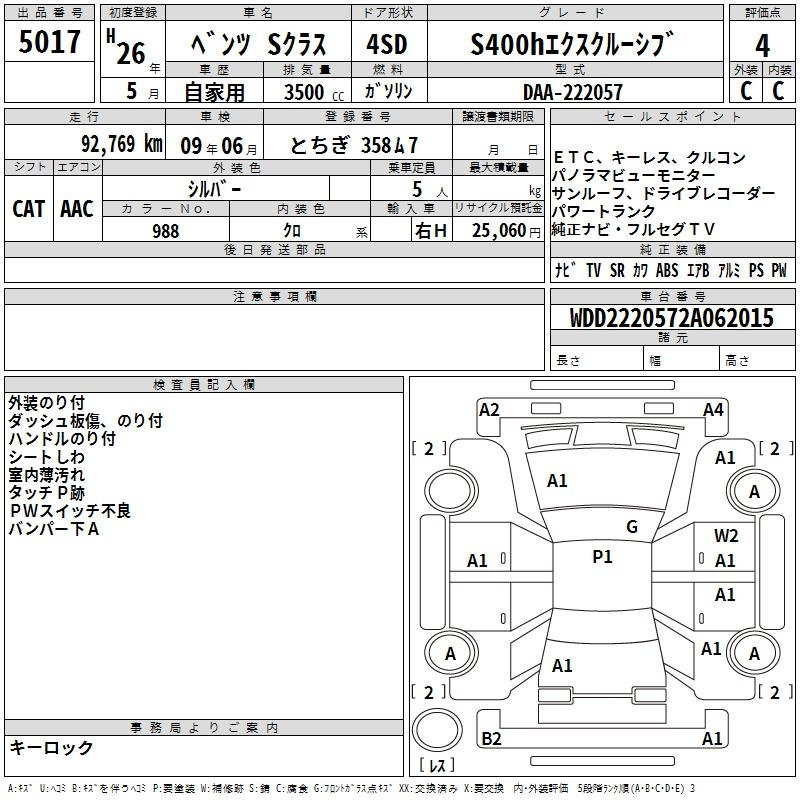Screen dimensions: 800x800
Task: Click the G windshield chip marker
Action: click(631, 527)
